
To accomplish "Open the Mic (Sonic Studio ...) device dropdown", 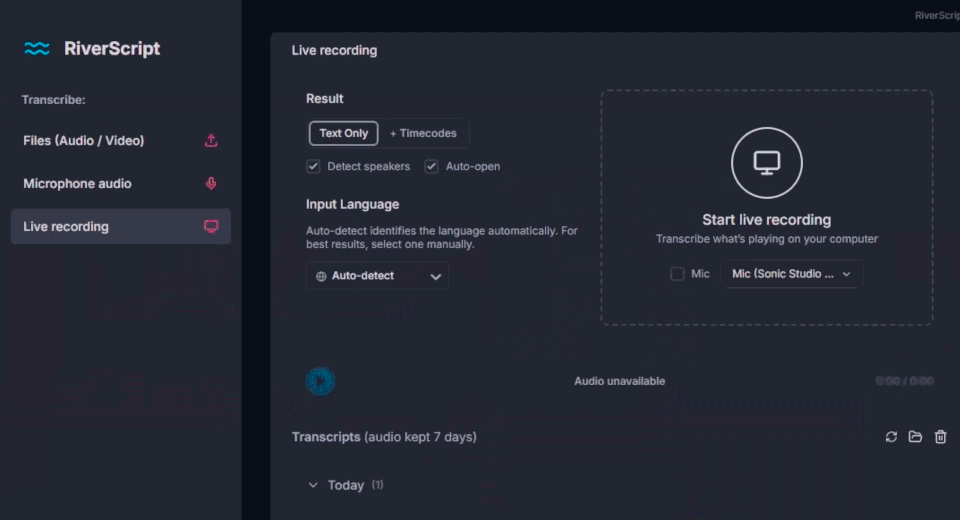I will pyautogui.click(x=792, y=274).
